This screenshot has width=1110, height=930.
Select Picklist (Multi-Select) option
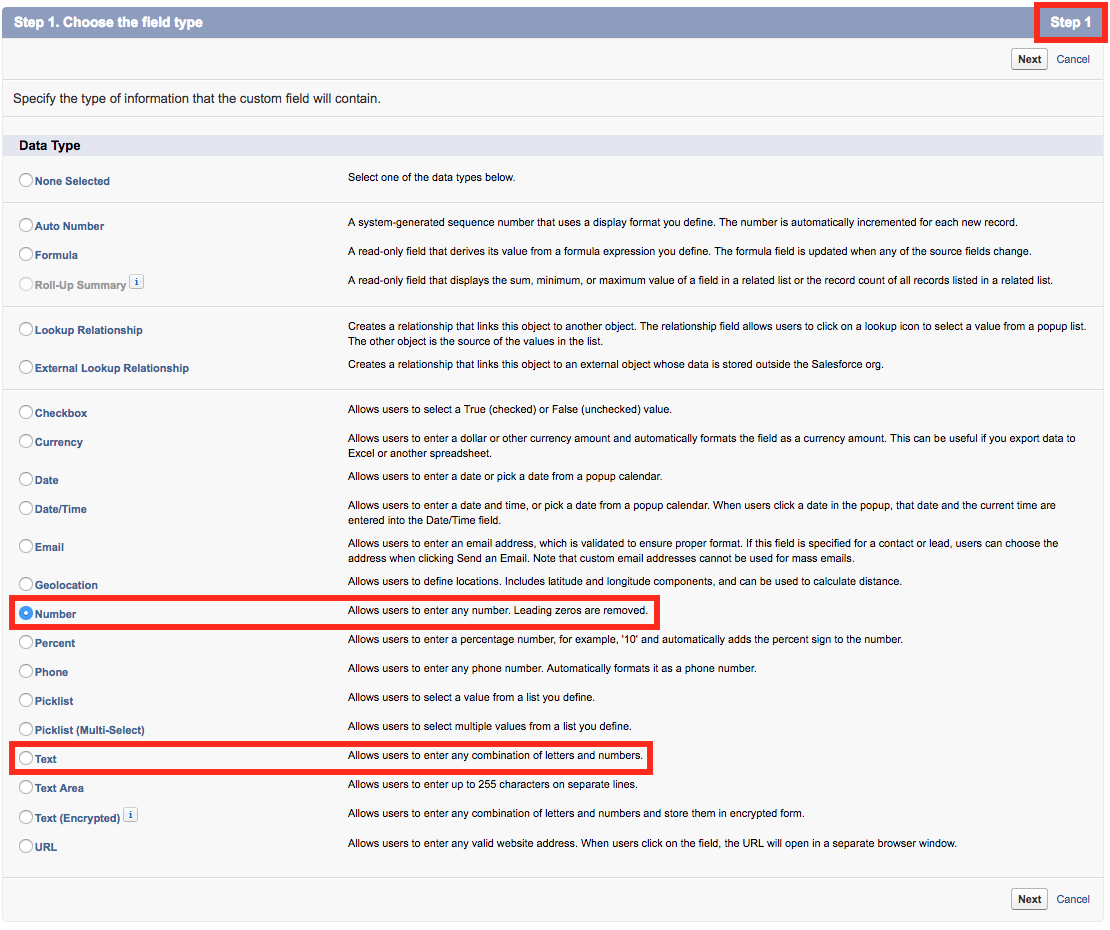(26, 729)
